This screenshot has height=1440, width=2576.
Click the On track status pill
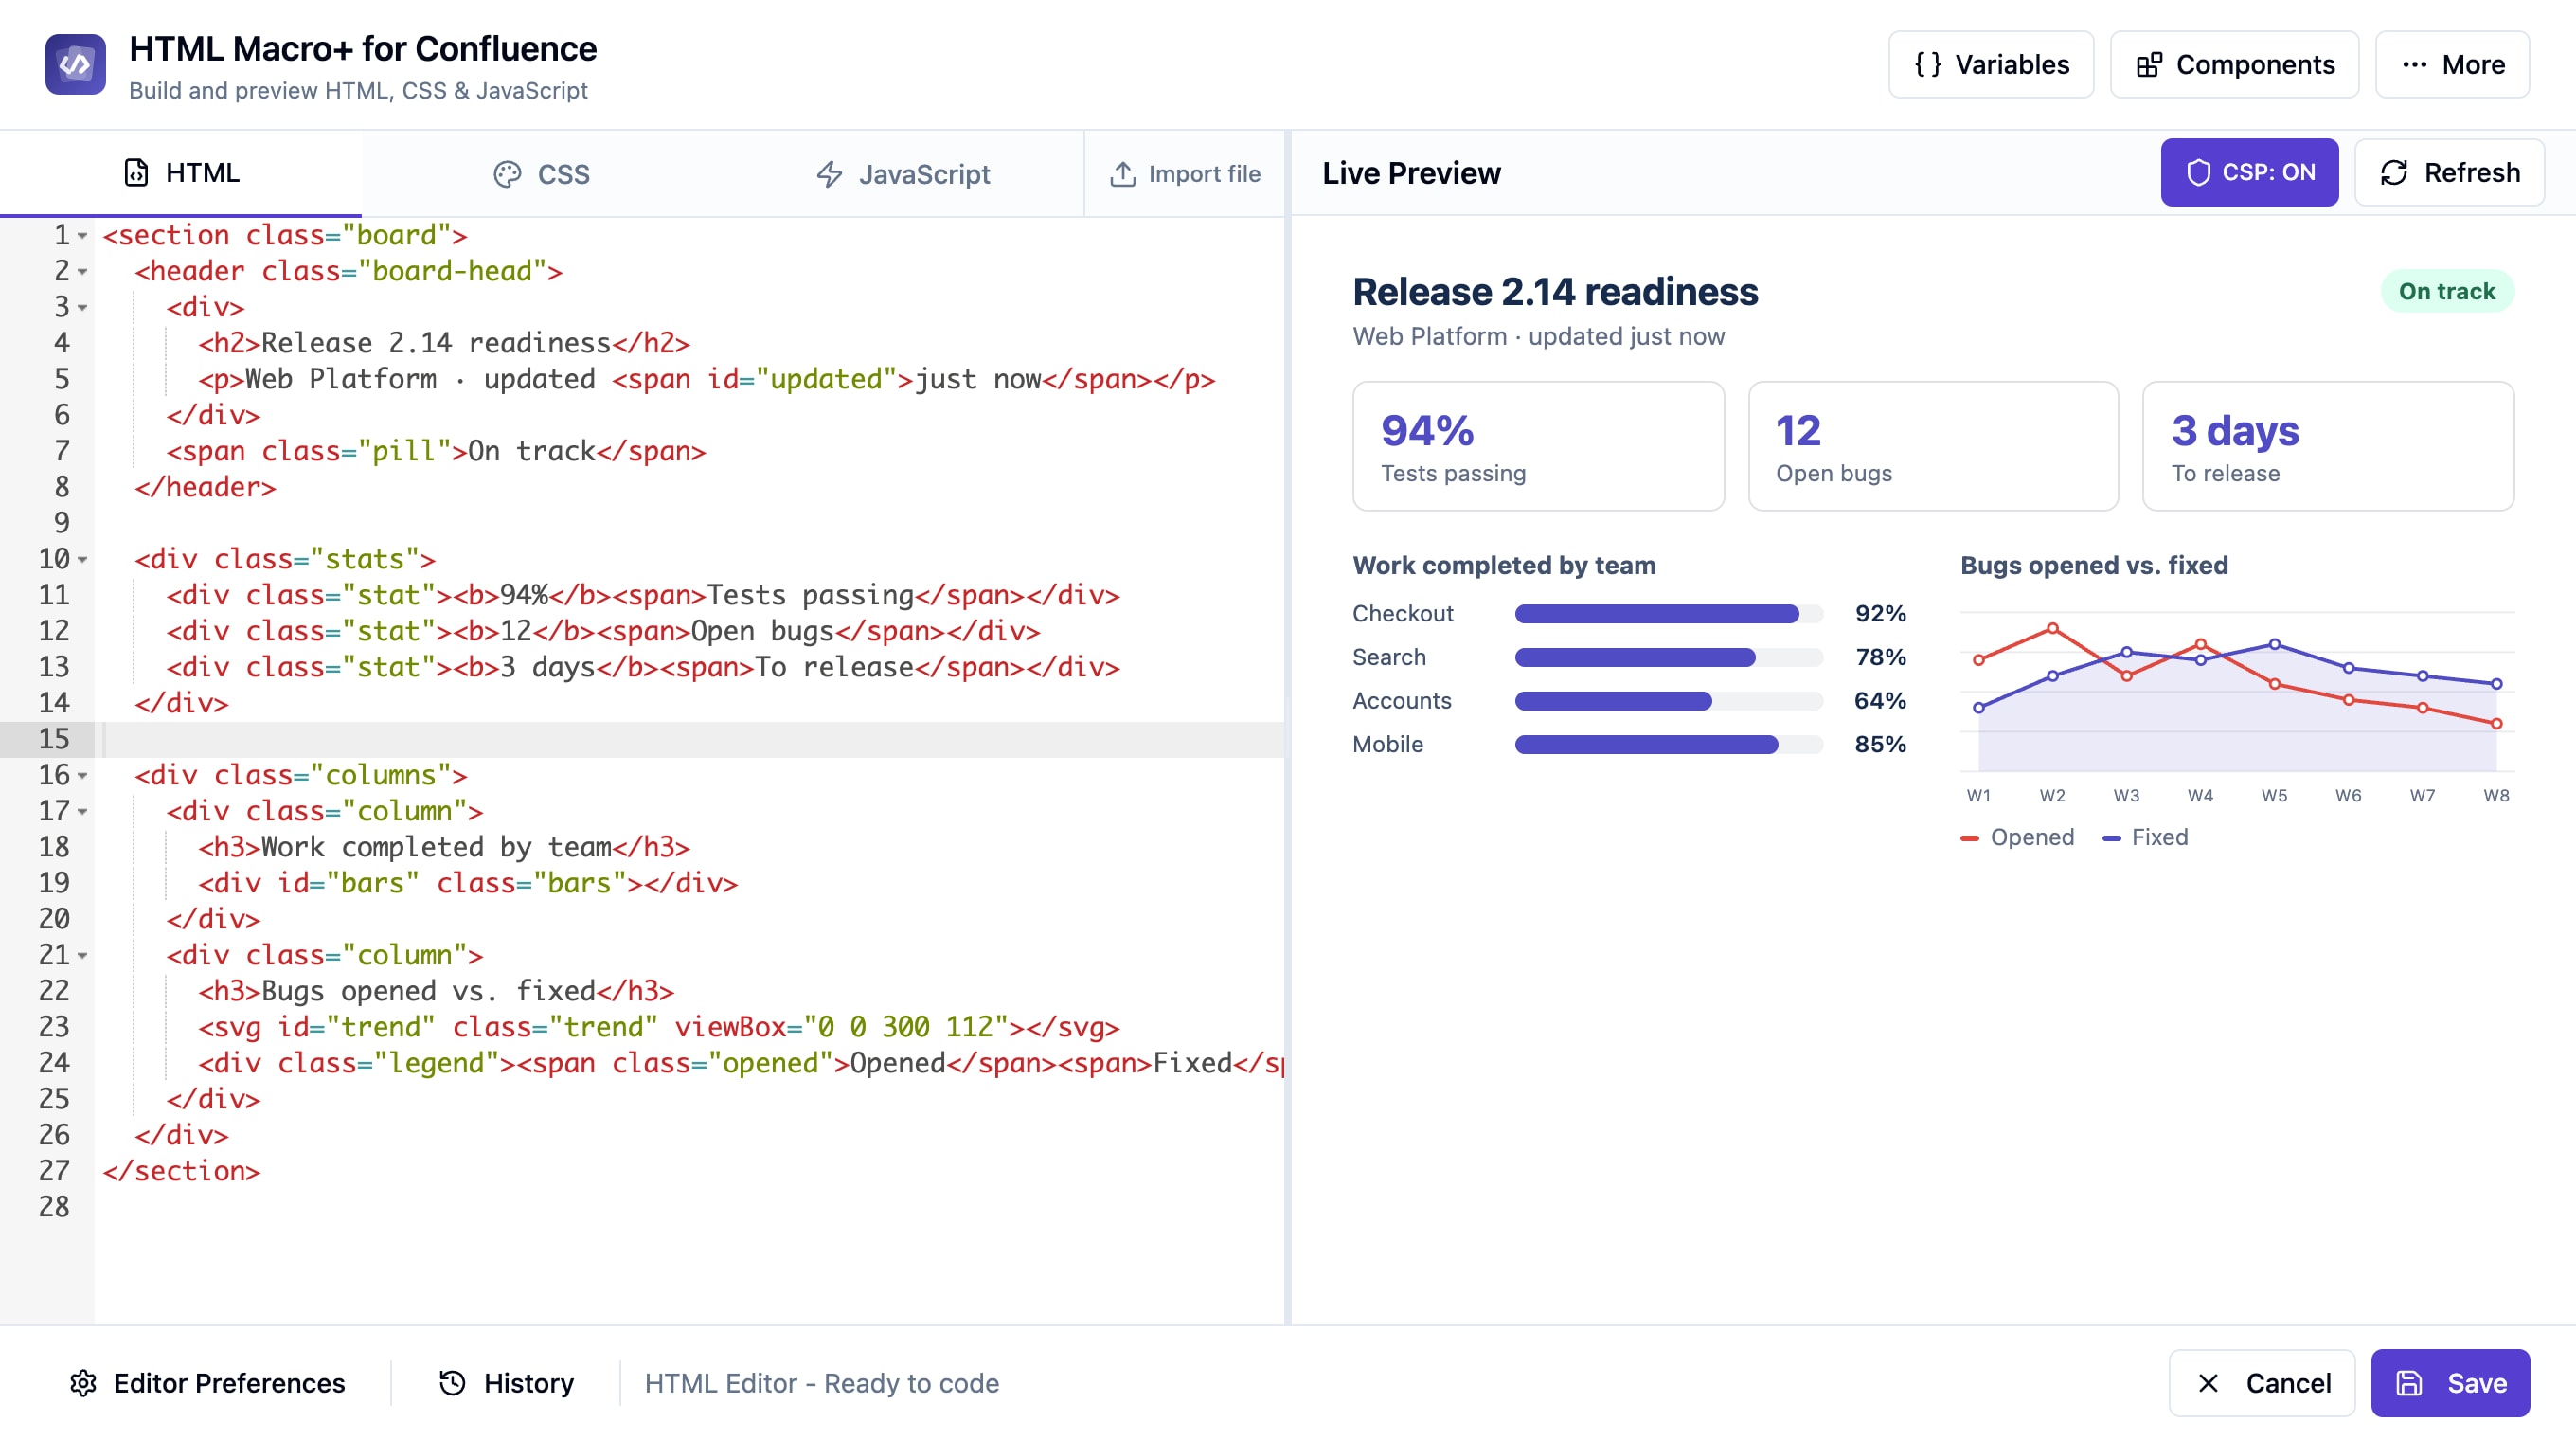pos(2446,291)
